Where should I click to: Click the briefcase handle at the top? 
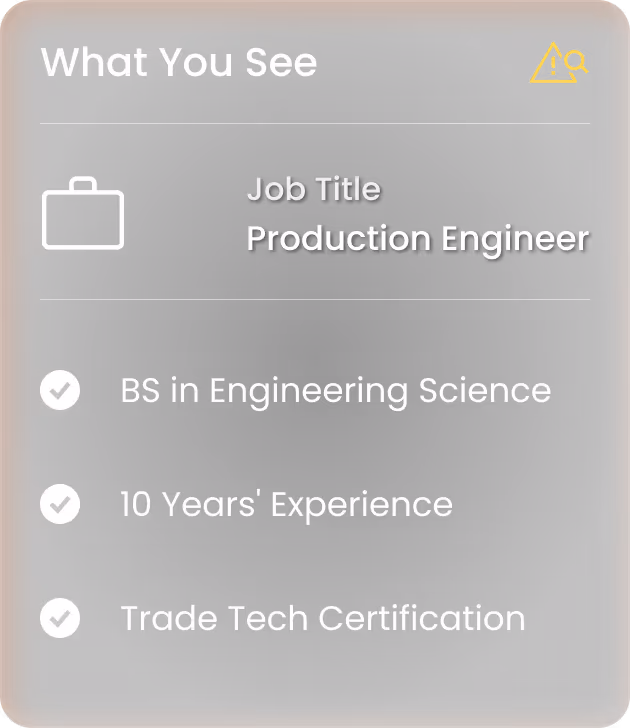(83, 184)
